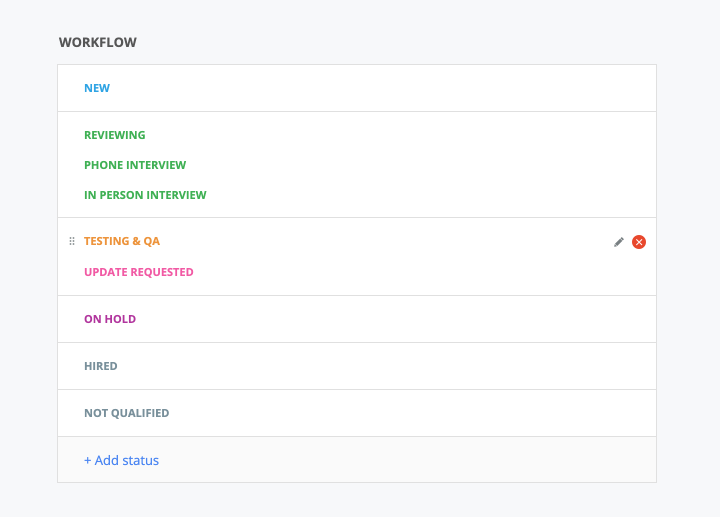
Task: Choose the PHONE INTERVIEW status
Action: 135,165
